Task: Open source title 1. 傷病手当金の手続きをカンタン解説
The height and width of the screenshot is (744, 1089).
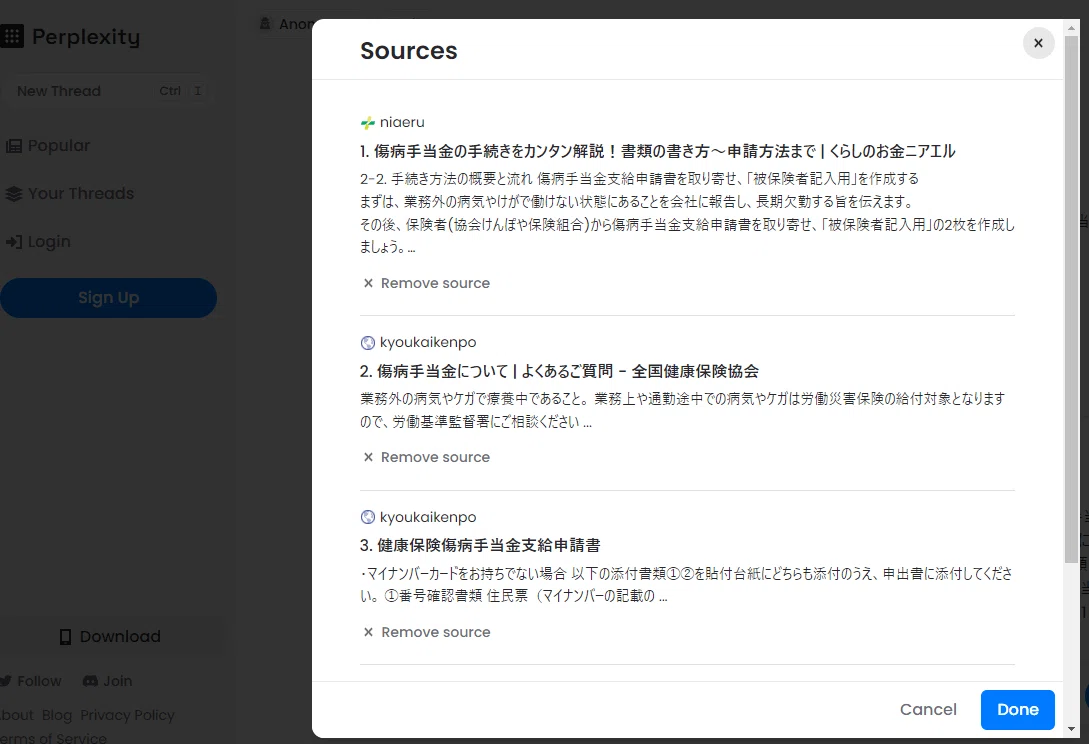Action: 657,151
